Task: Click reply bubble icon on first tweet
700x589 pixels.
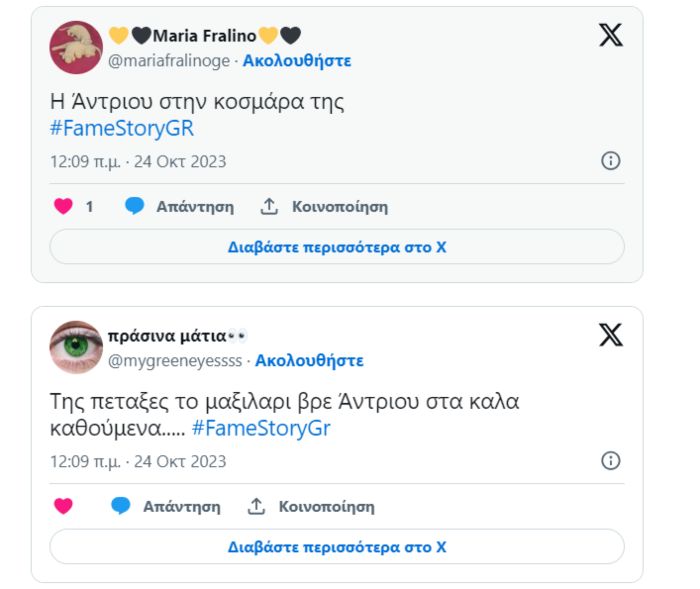Action: click(134, 206)
